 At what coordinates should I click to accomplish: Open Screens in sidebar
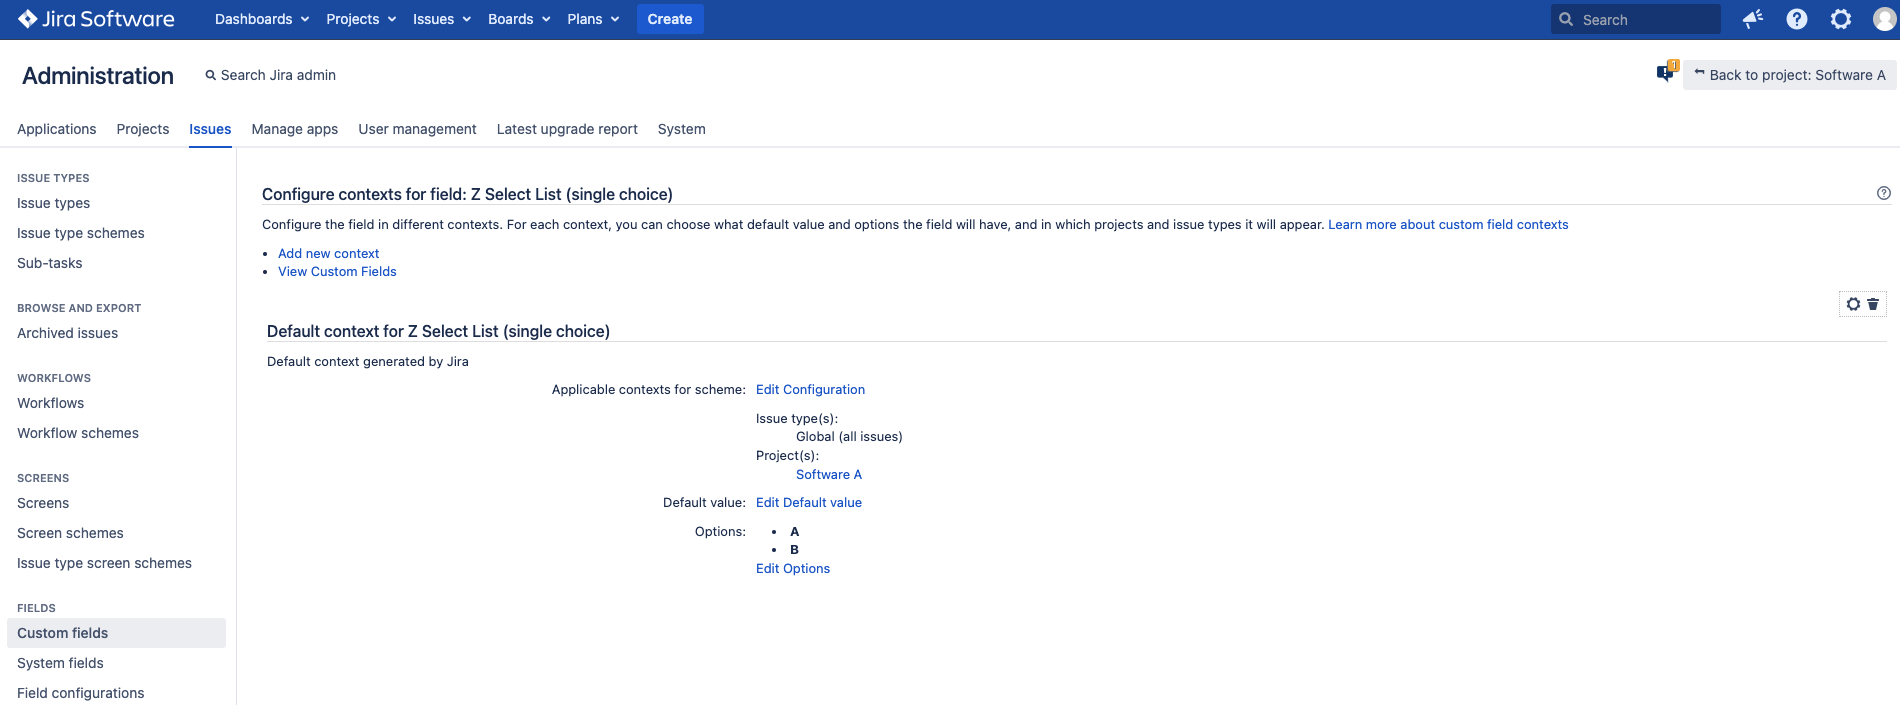point(43,503)
